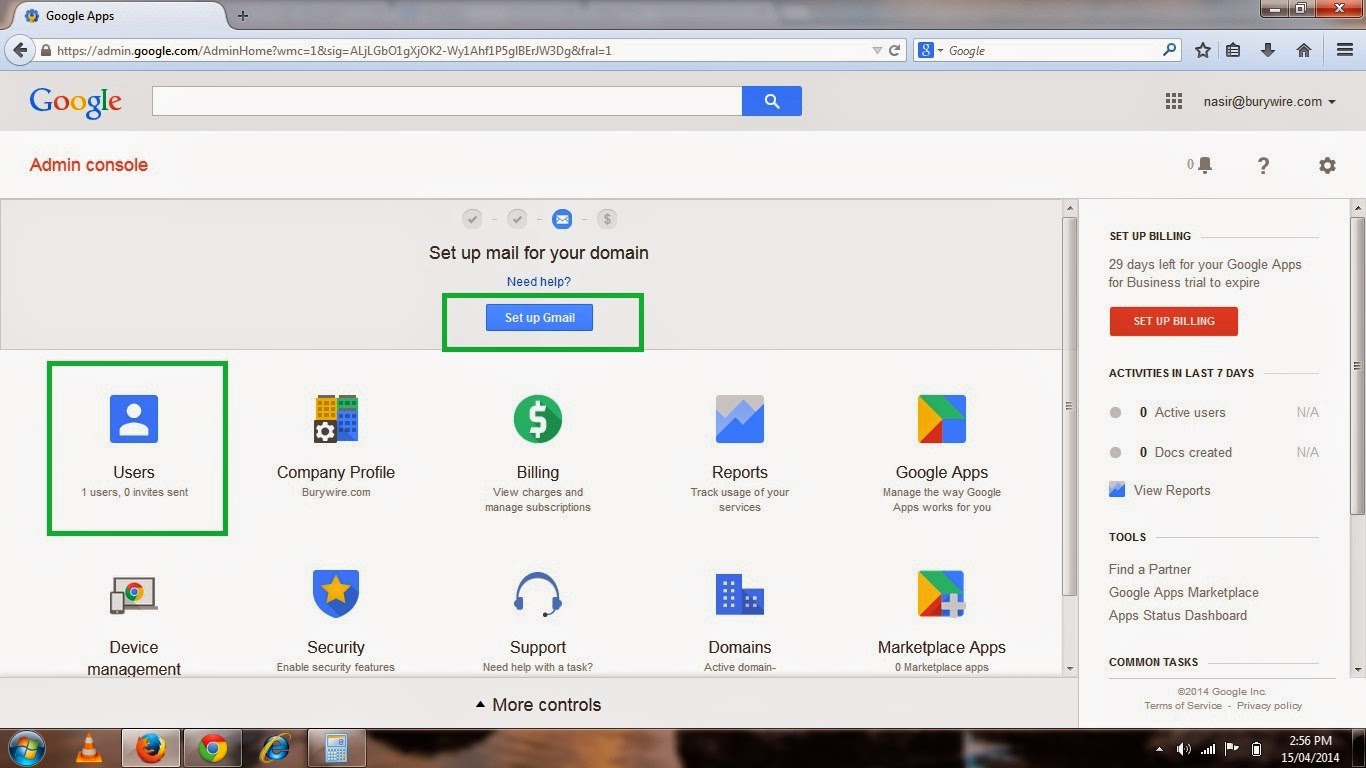The image size is (1366, 768).
Task: Open the Google Apps icon
Action: pyautogui.click(x=942, y=418)
